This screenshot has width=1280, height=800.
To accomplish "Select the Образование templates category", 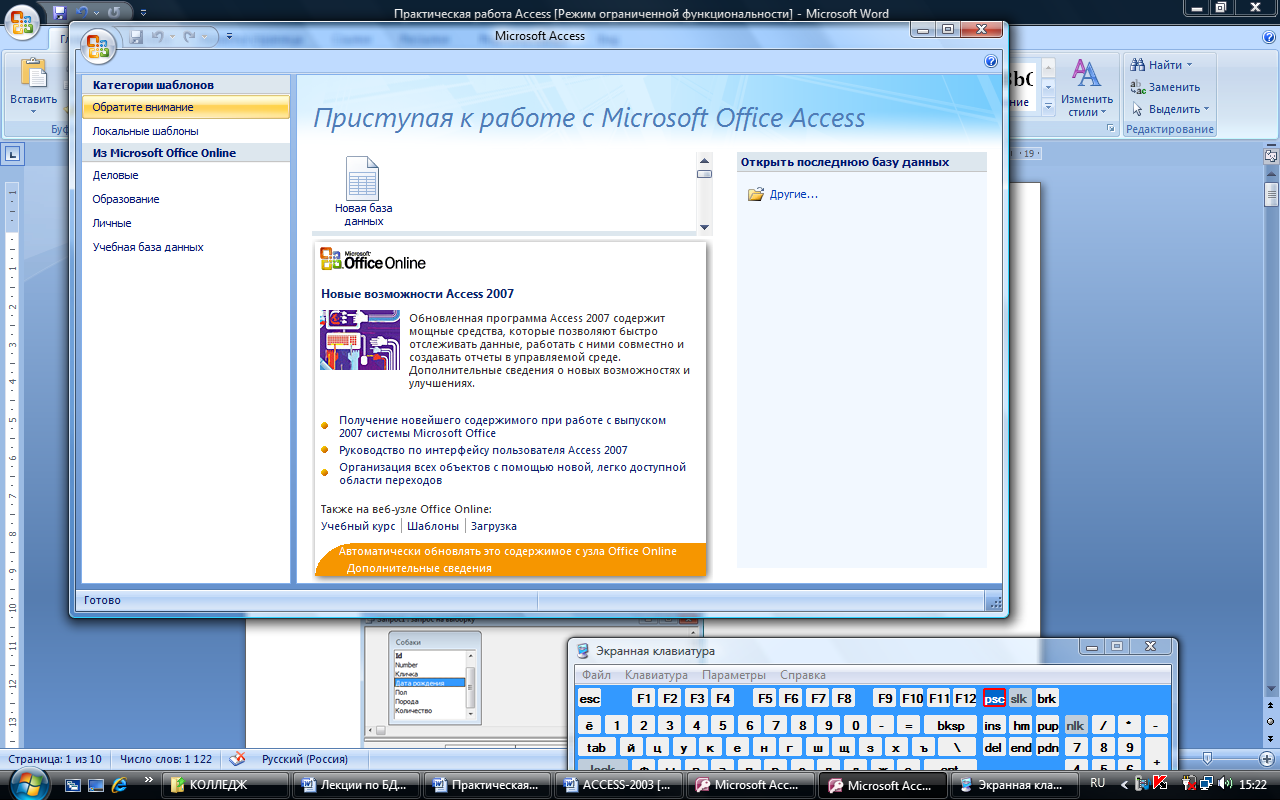I will pyautogui.click(x=186, y=199).
